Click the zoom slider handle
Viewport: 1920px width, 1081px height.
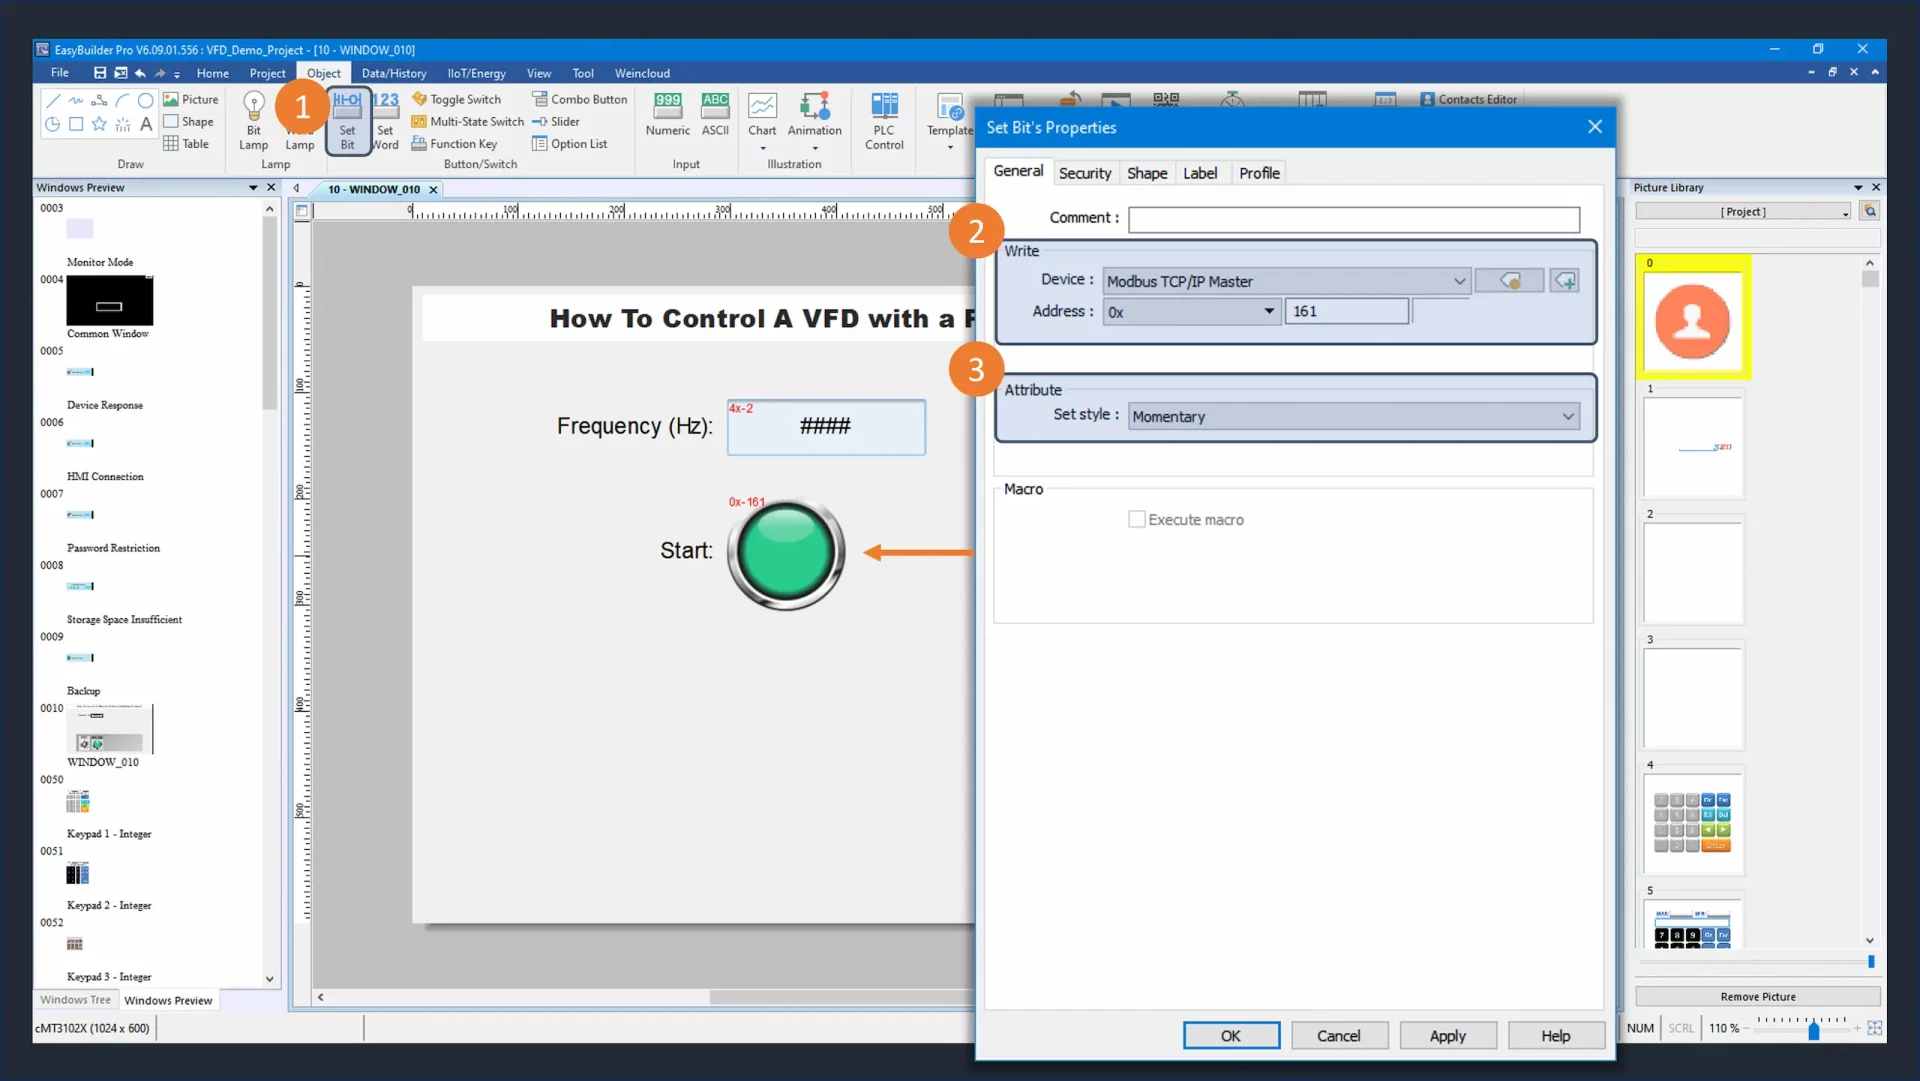click(x=1813, y=1031)
